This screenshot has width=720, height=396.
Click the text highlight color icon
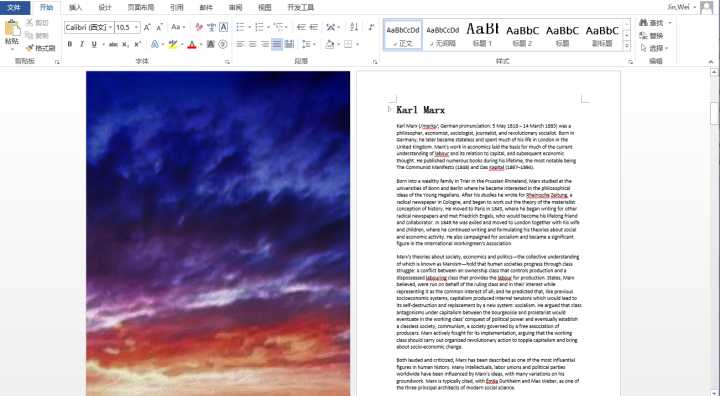(x=173, y=44)
